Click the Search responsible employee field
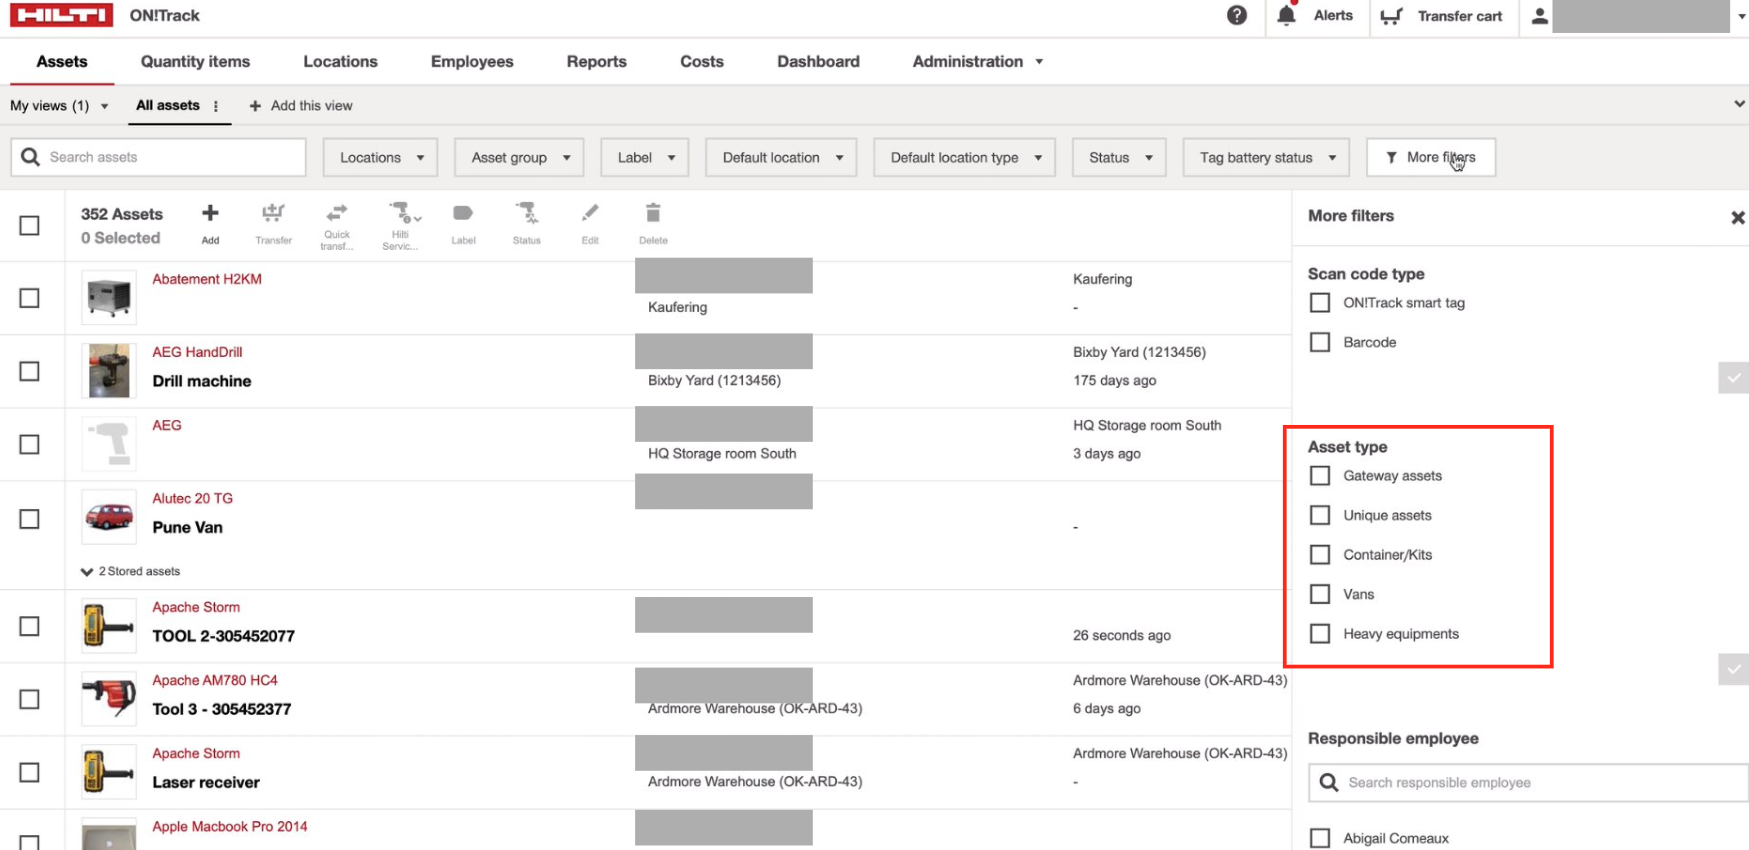The image size is (1749, 850). pyautogui.click(x=1528, y=782)
